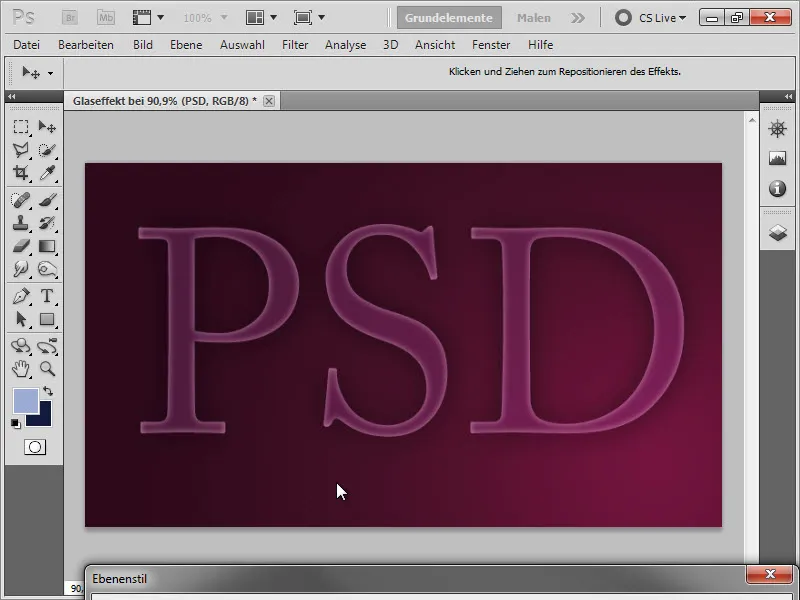Open the Filter menu
Screen dimensions: 800x600
[x=295, y=45]
